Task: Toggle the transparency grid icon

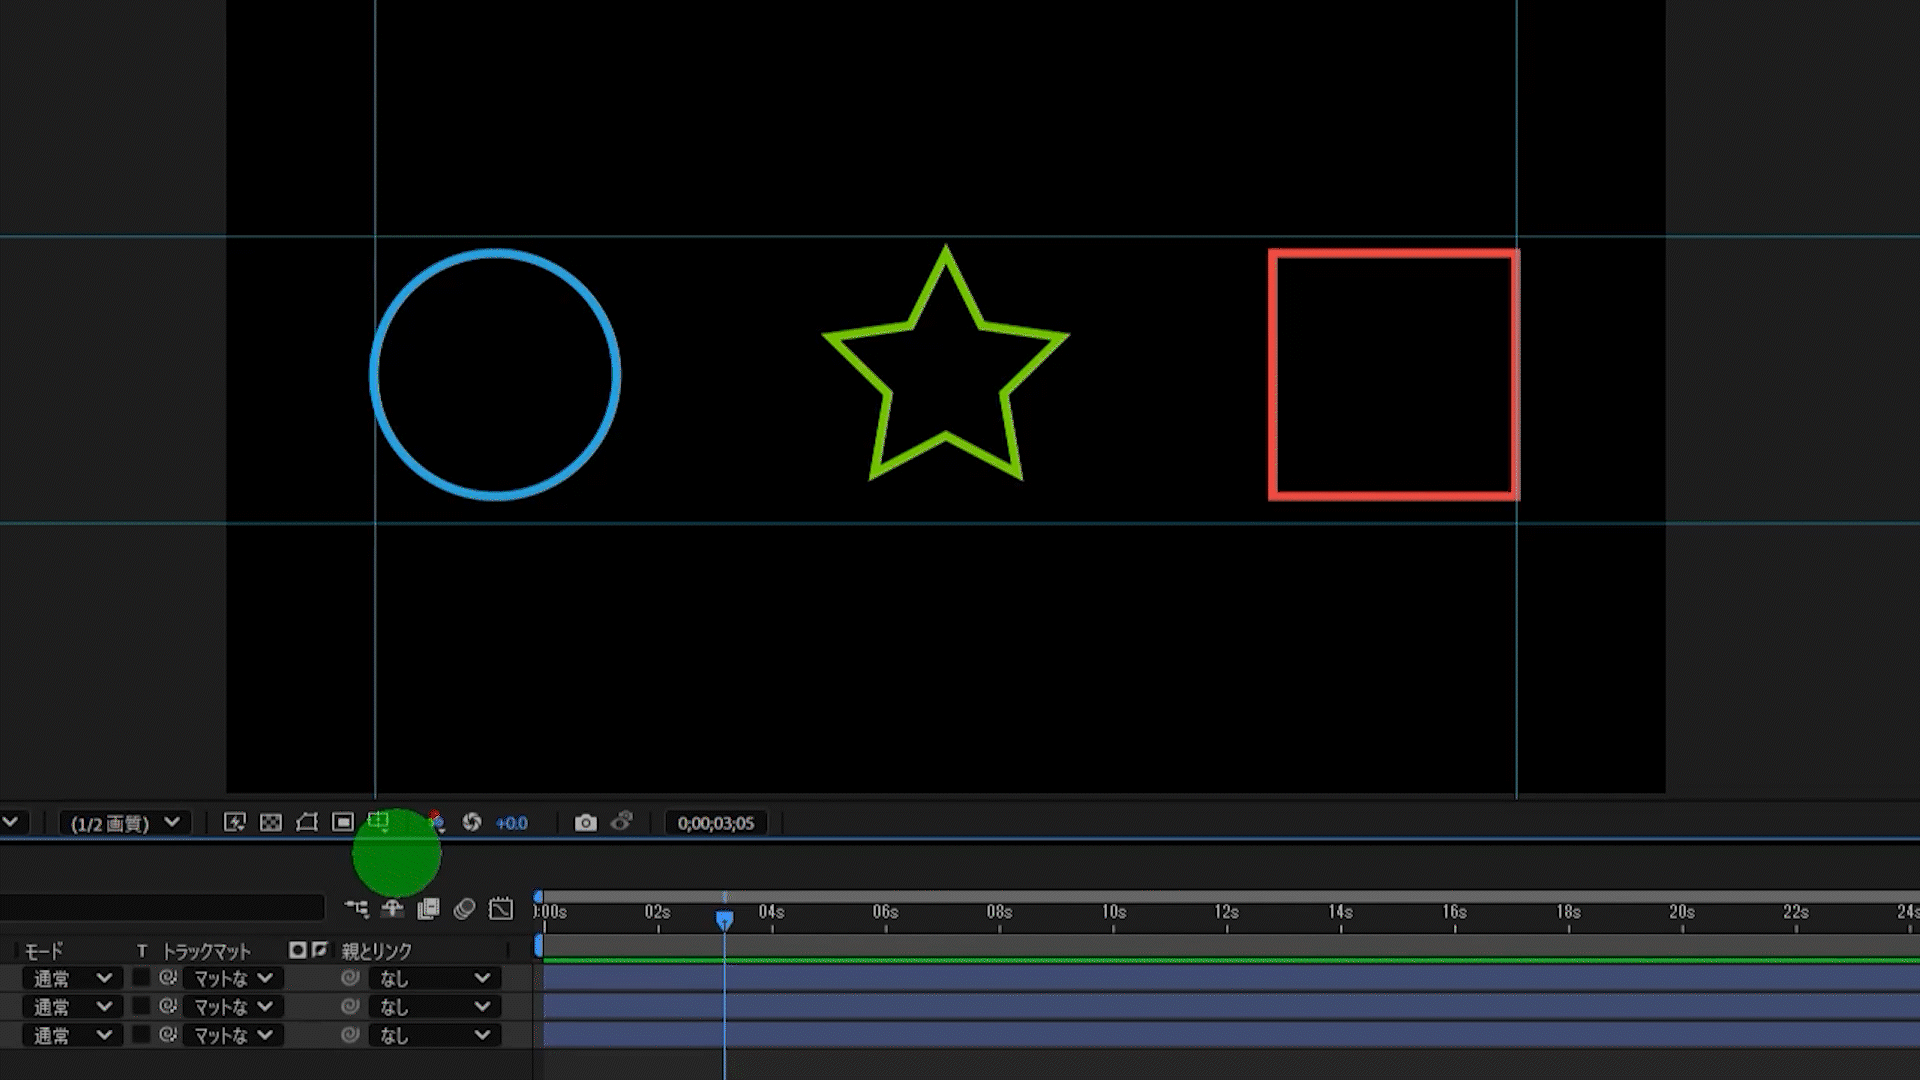Action: (271, 822)
